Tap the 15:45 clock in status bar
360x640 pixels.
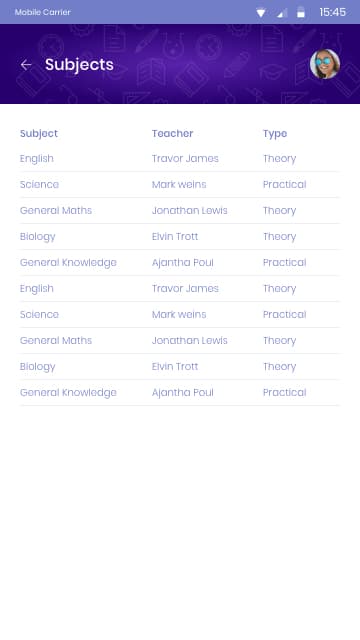[332, 12]
